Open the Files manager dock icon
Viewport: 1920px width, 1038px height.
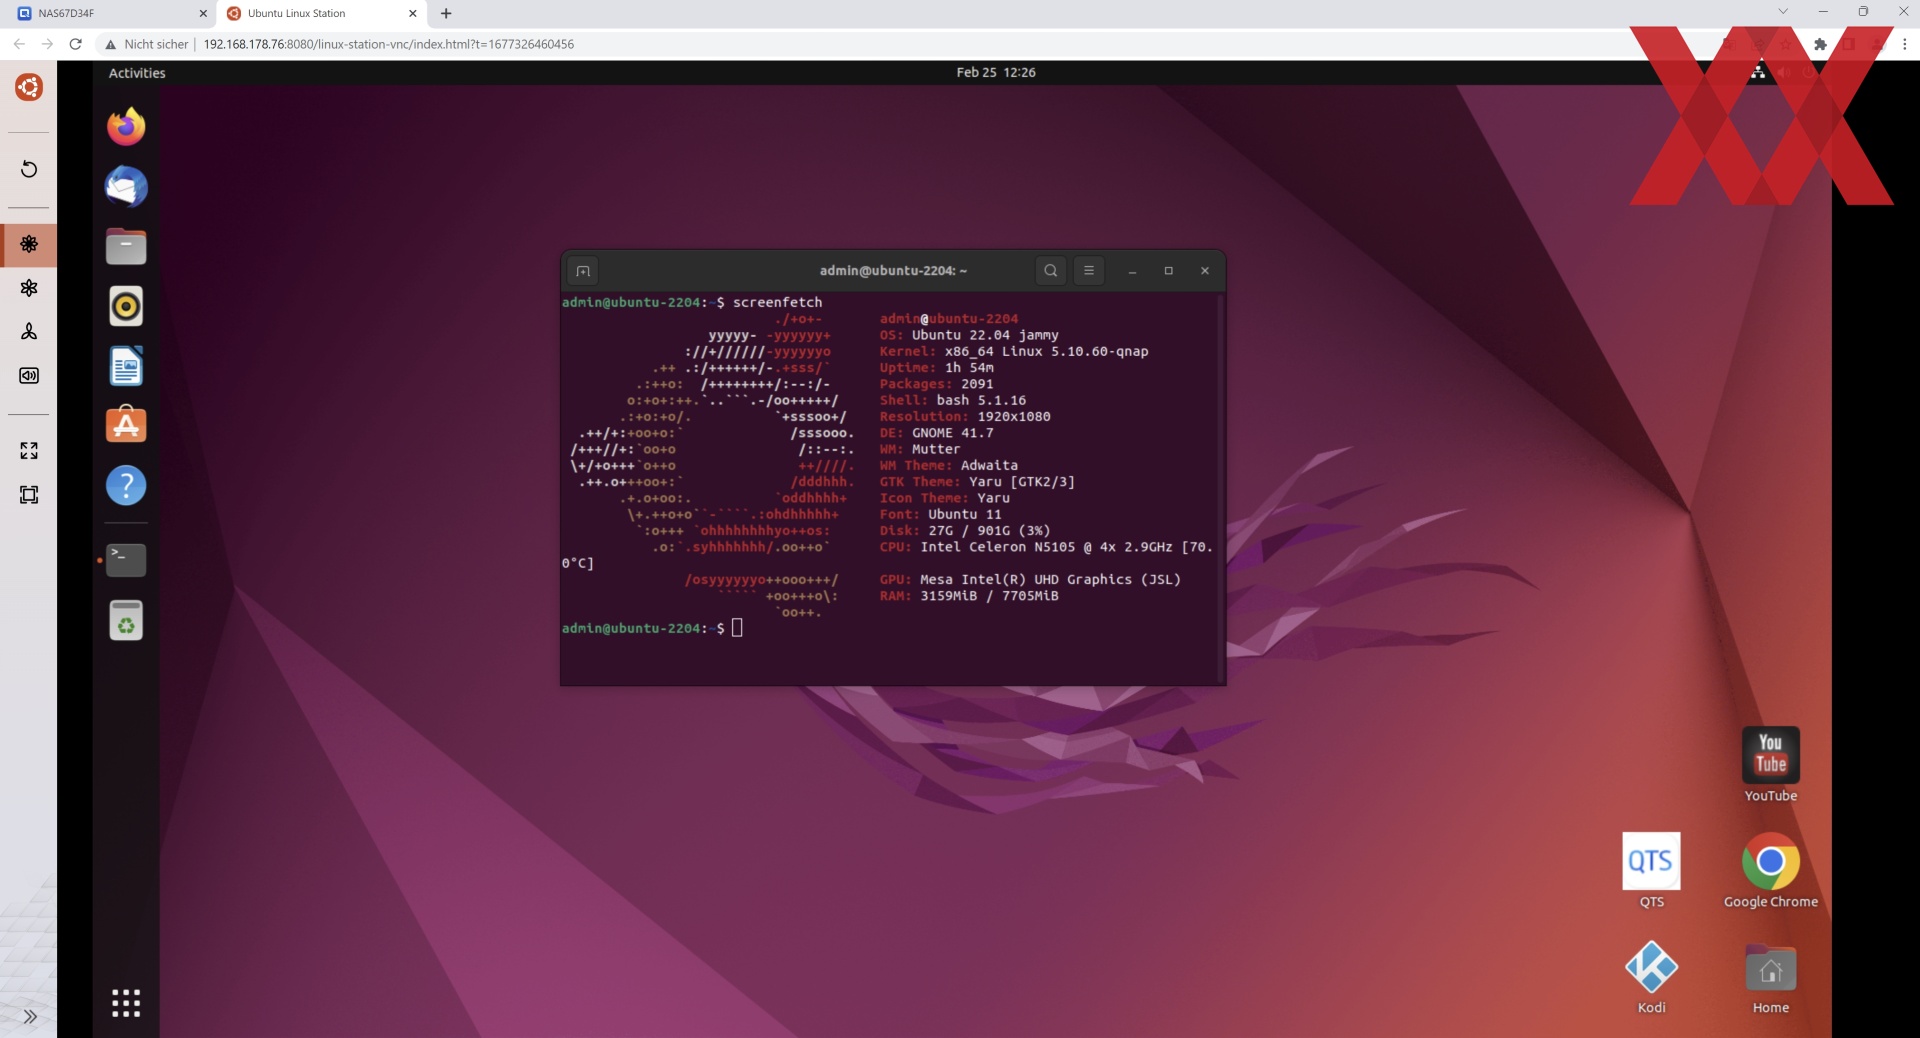coord(126,247)
